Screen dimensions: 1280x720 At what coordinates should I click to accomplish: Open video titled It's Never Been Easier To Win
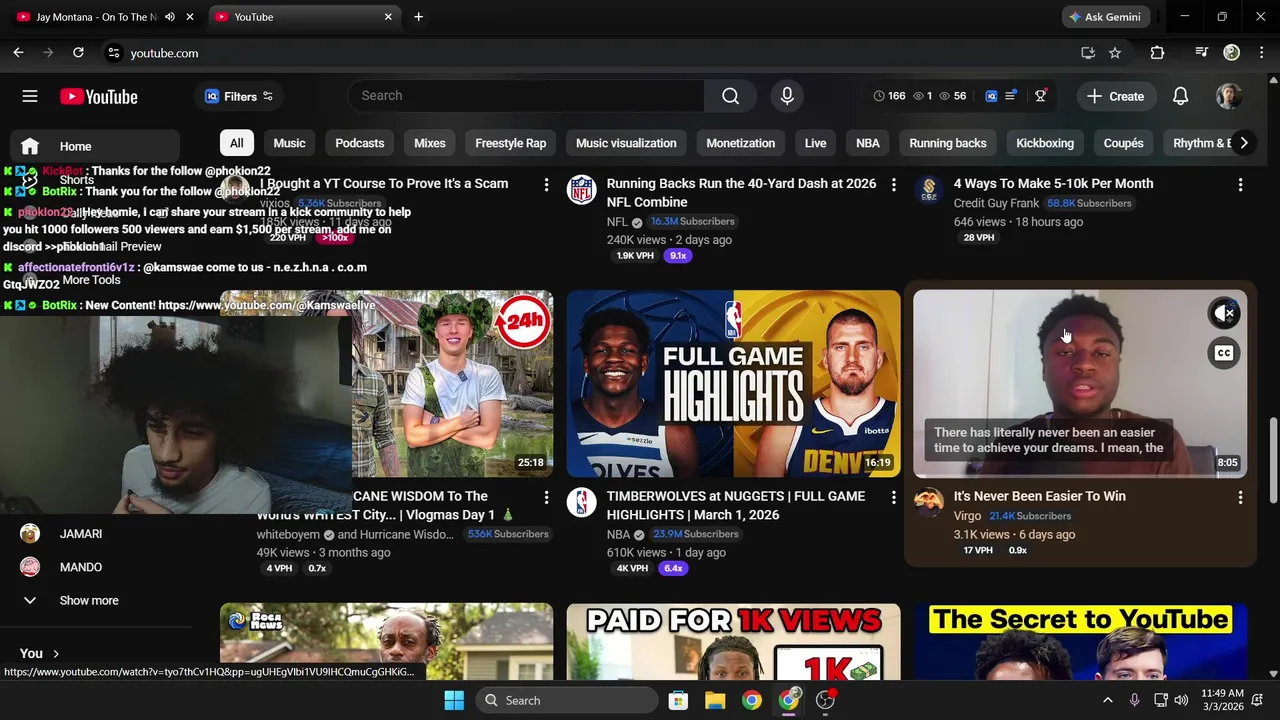pyautogui.click(x=1039, y=496)
